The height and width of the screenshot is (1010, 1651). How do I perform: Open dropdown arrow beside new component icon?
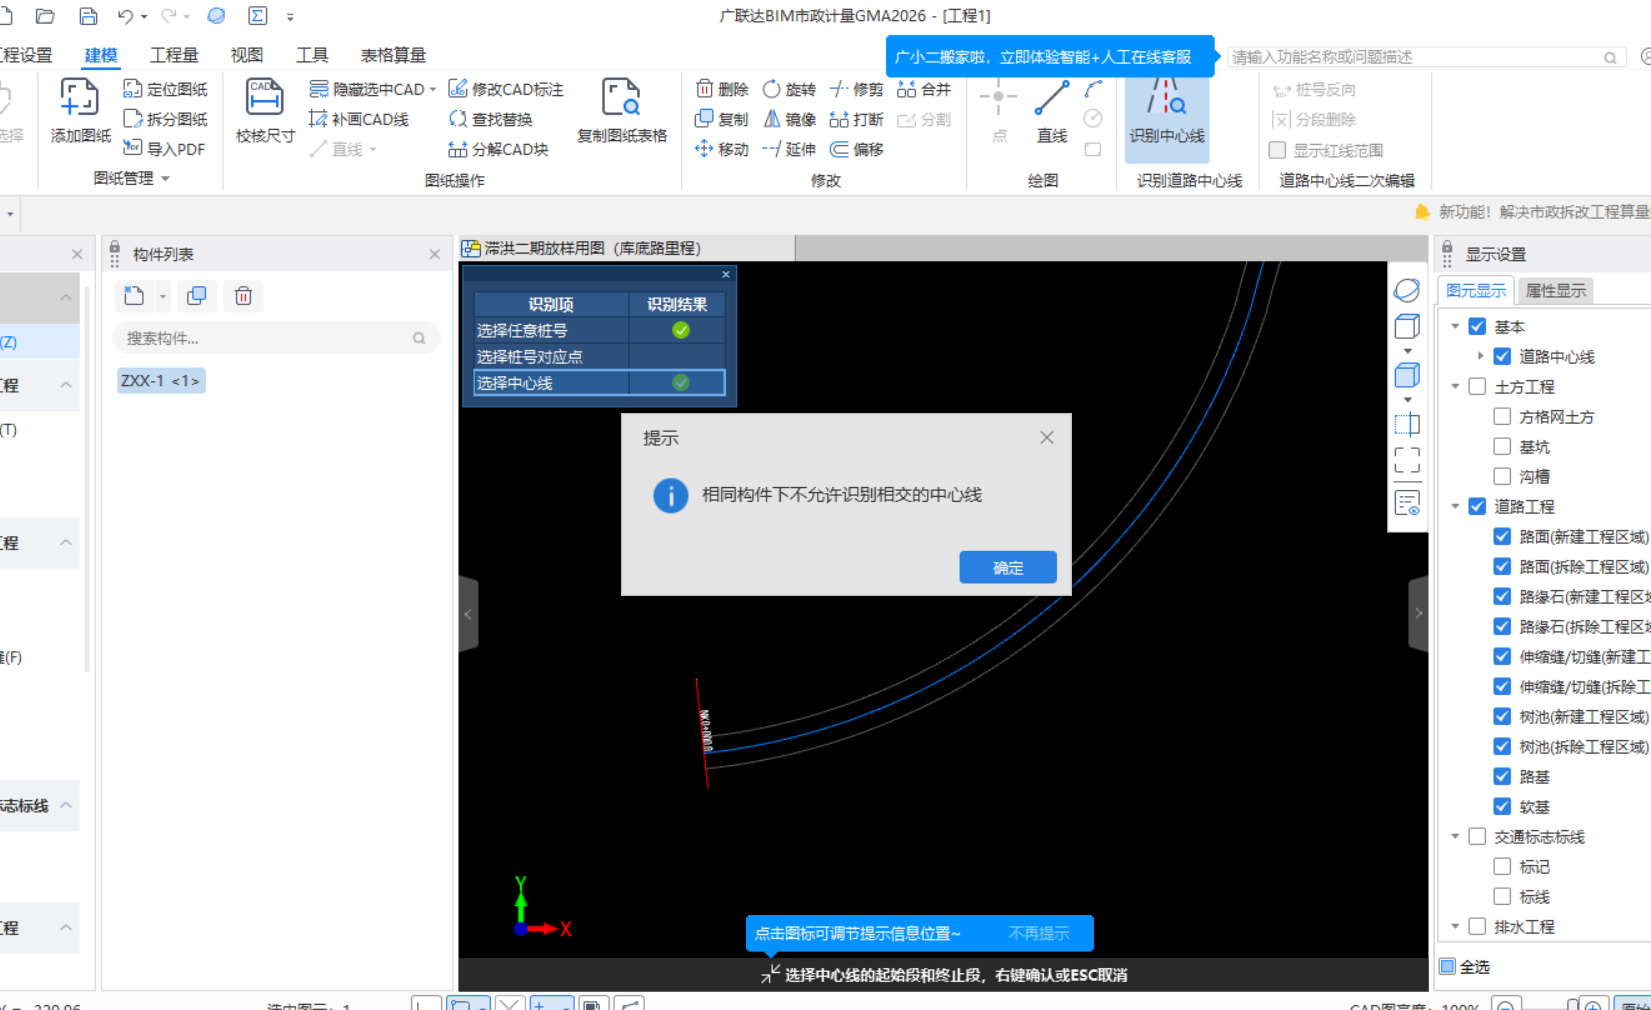click(162, 297)
